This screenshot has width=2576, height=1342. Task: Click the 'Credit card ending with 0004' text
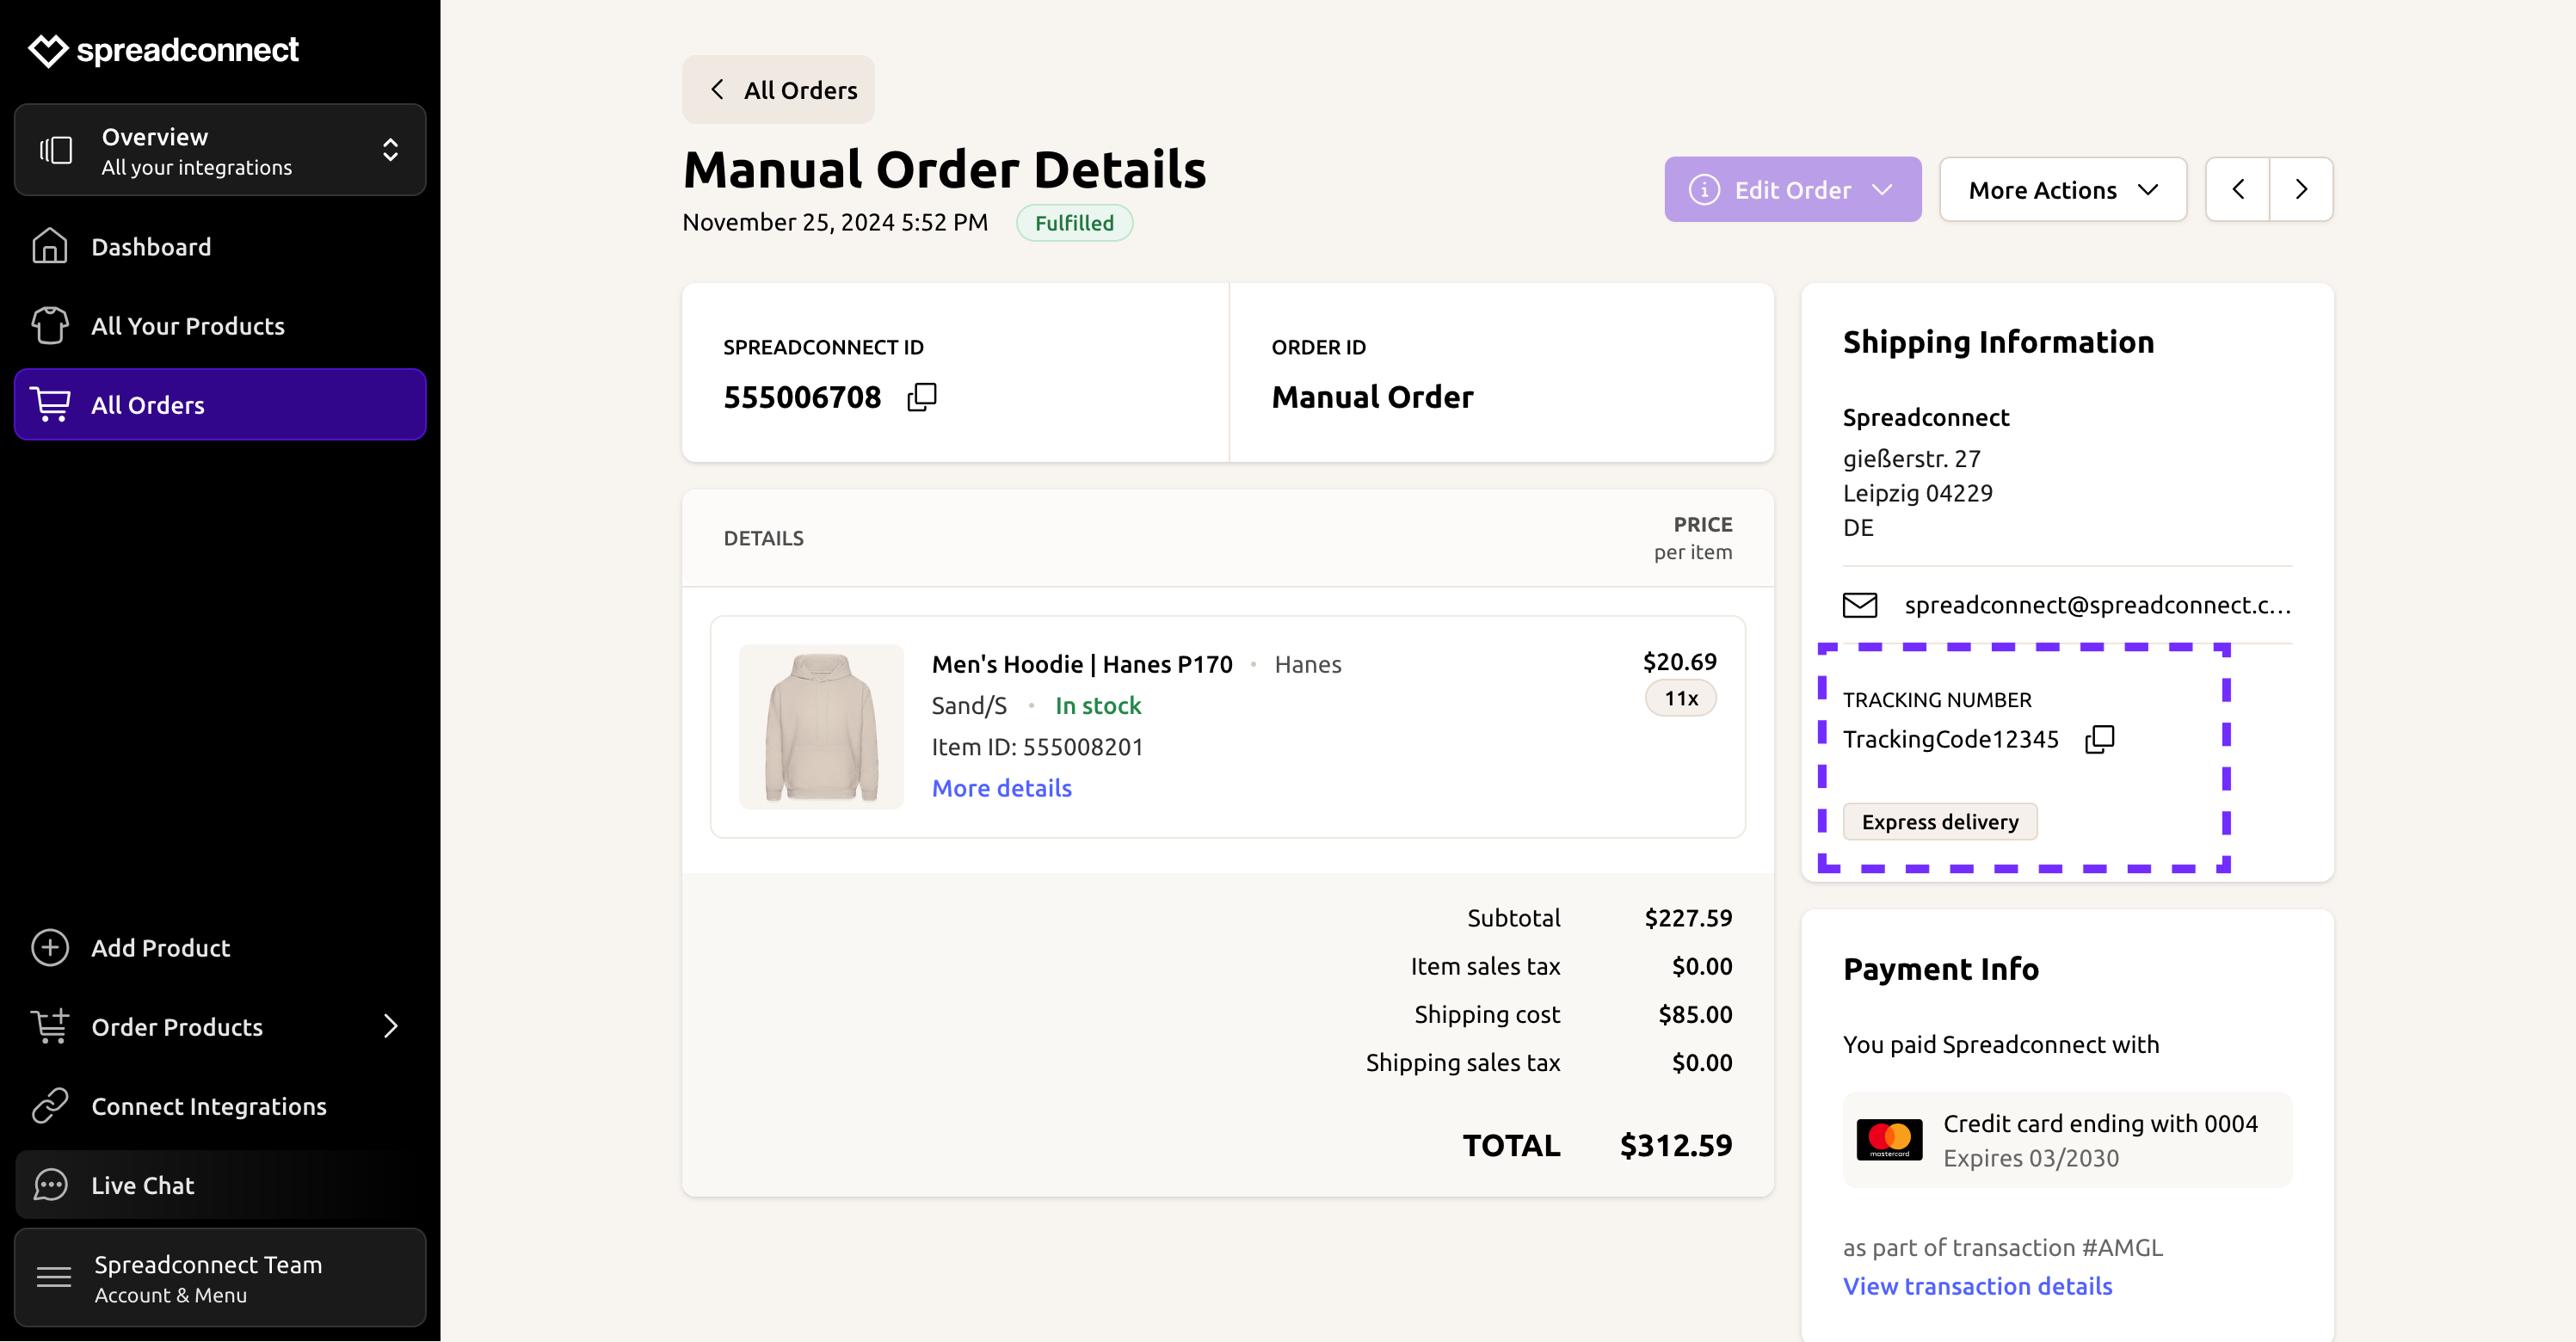(x=2100, y=1124)
